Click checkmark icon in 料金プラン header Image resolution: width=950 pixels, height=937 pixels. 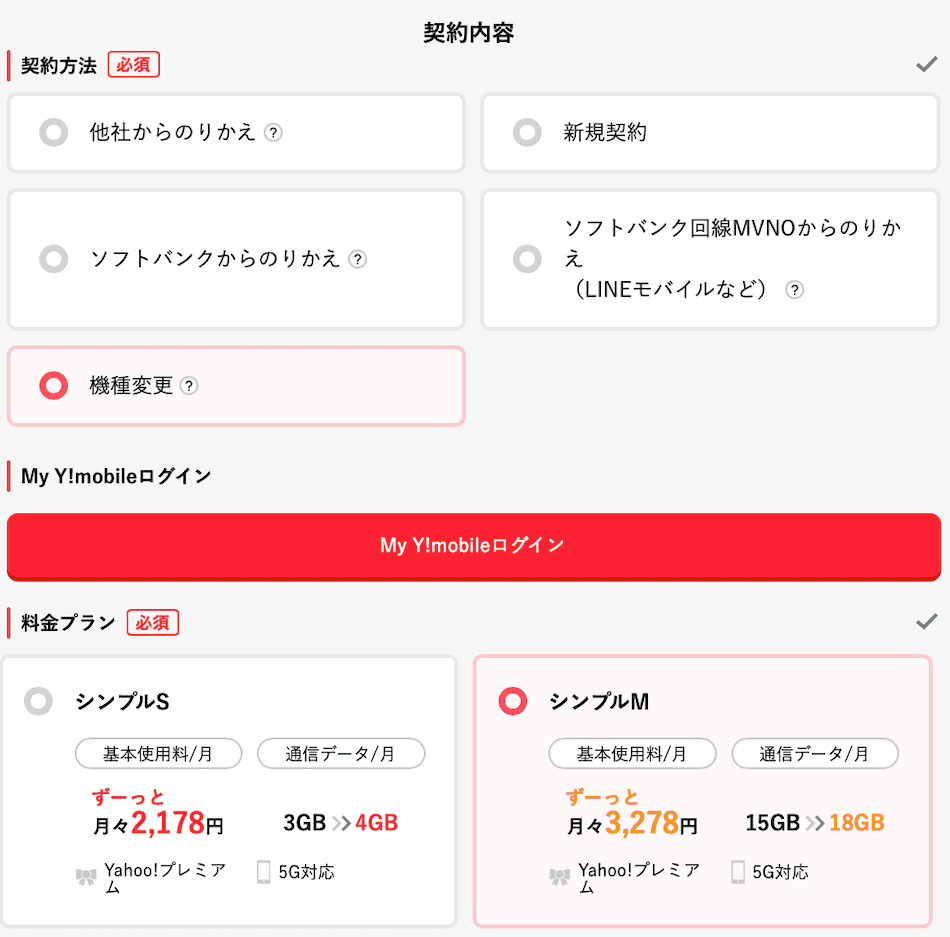tap(926, 621)
